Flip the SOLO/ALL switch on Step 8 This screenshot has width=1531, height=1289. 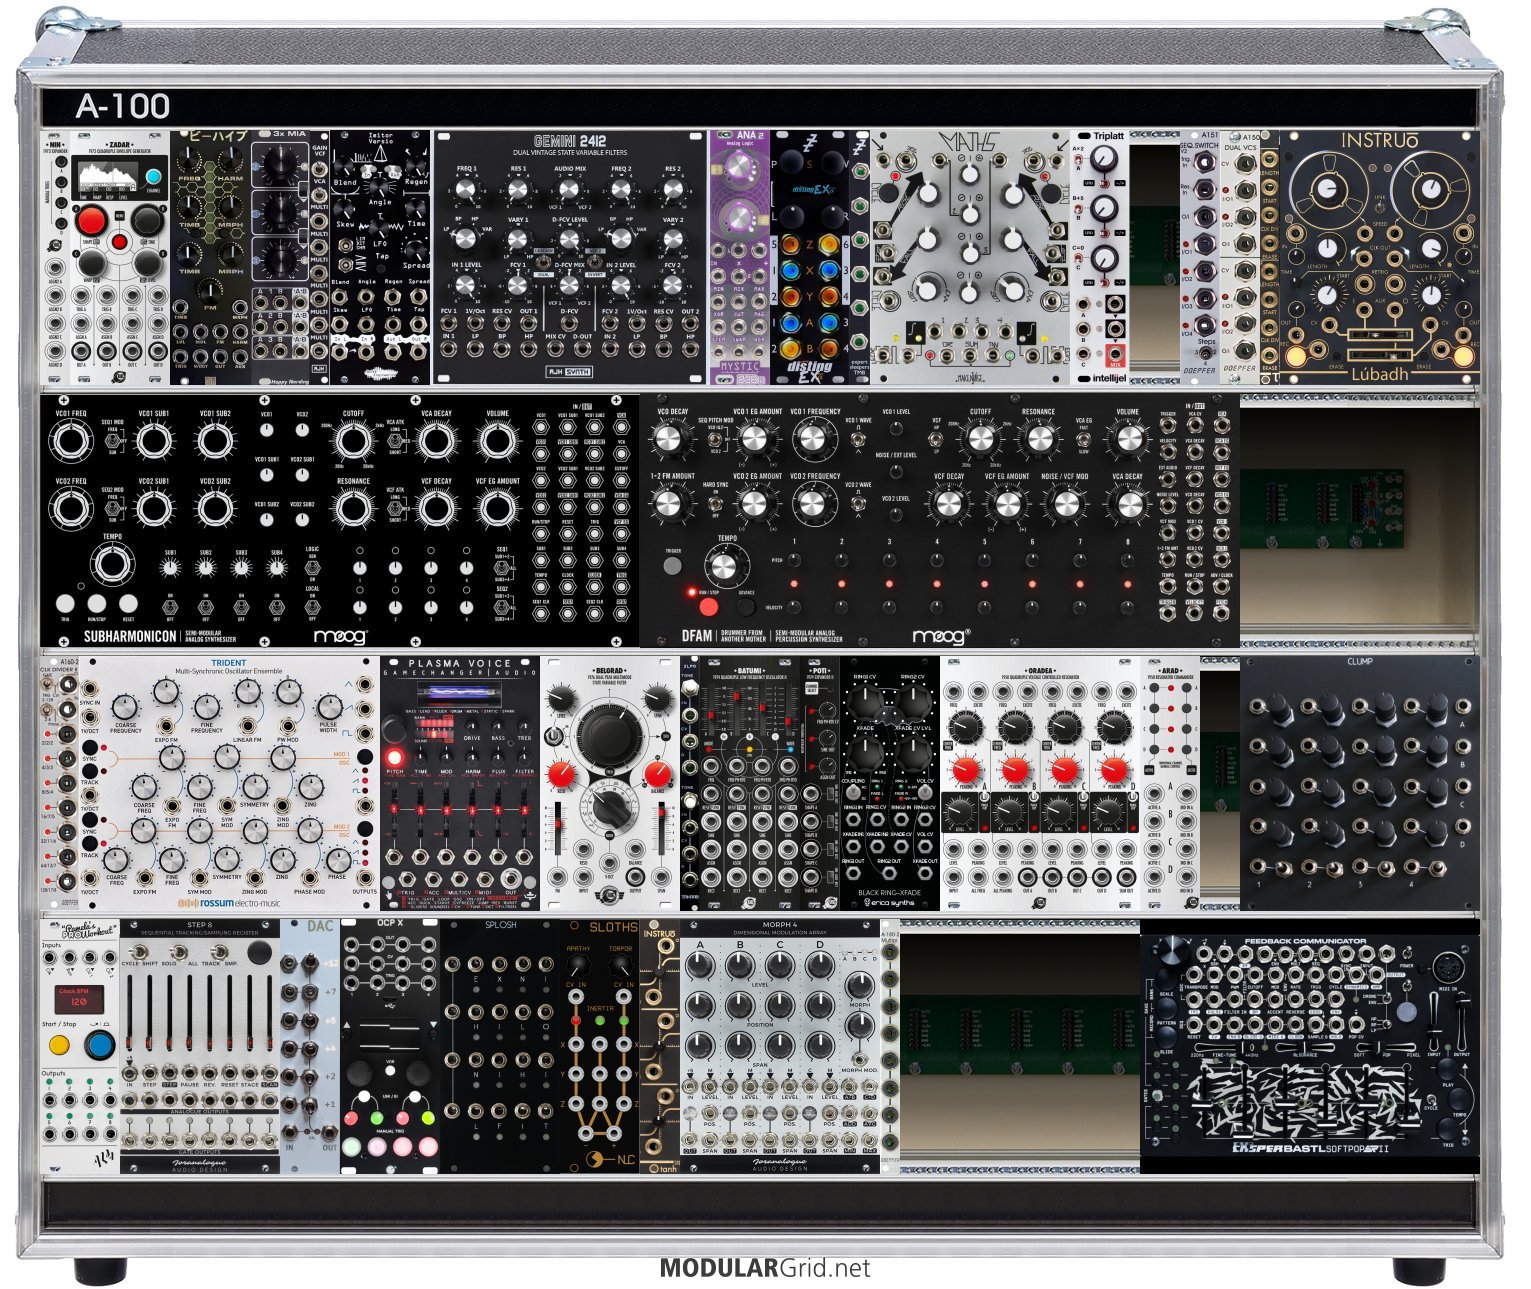point(180,950)
